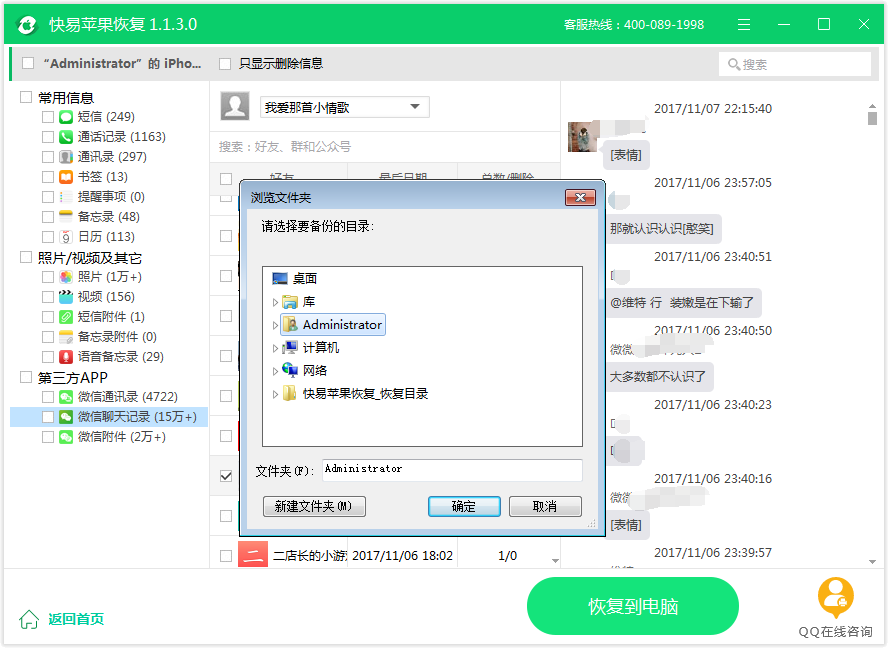The image size is (888, 648).
Task: Click the 短信附件 attachment icon
Action: [x=66, y=317]
